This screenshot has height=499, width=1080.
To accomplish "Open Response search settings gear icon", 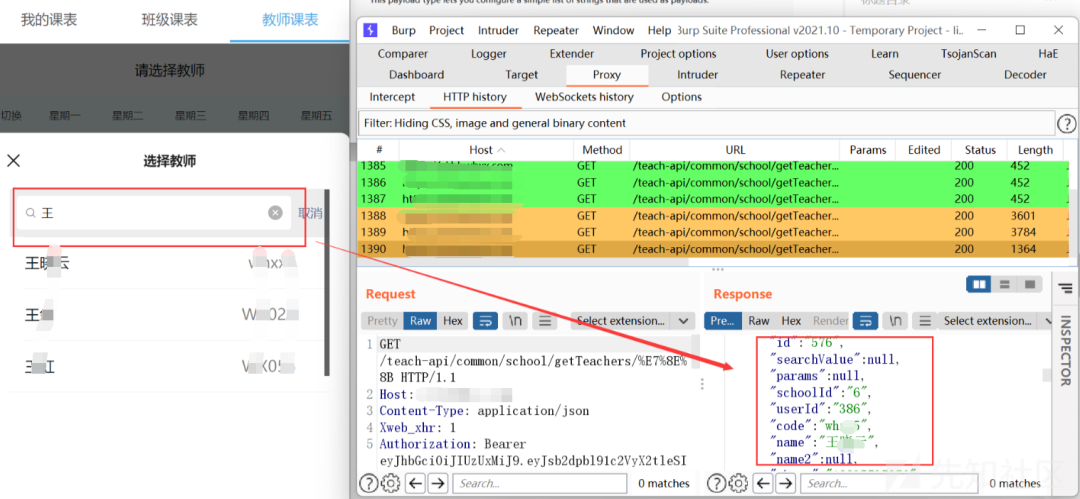I will coord(738,483).
